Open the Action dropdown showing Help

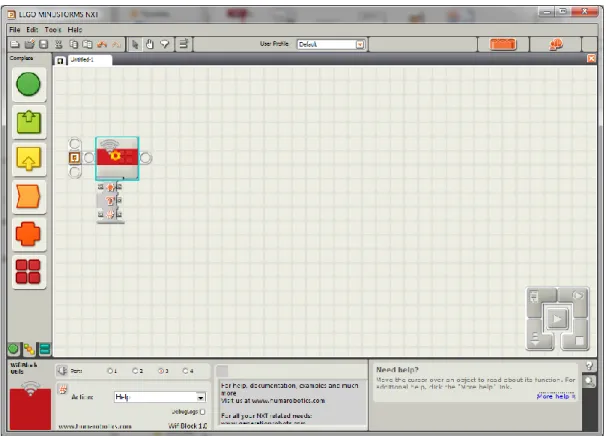pyautogui.click(x=160, y=397)
